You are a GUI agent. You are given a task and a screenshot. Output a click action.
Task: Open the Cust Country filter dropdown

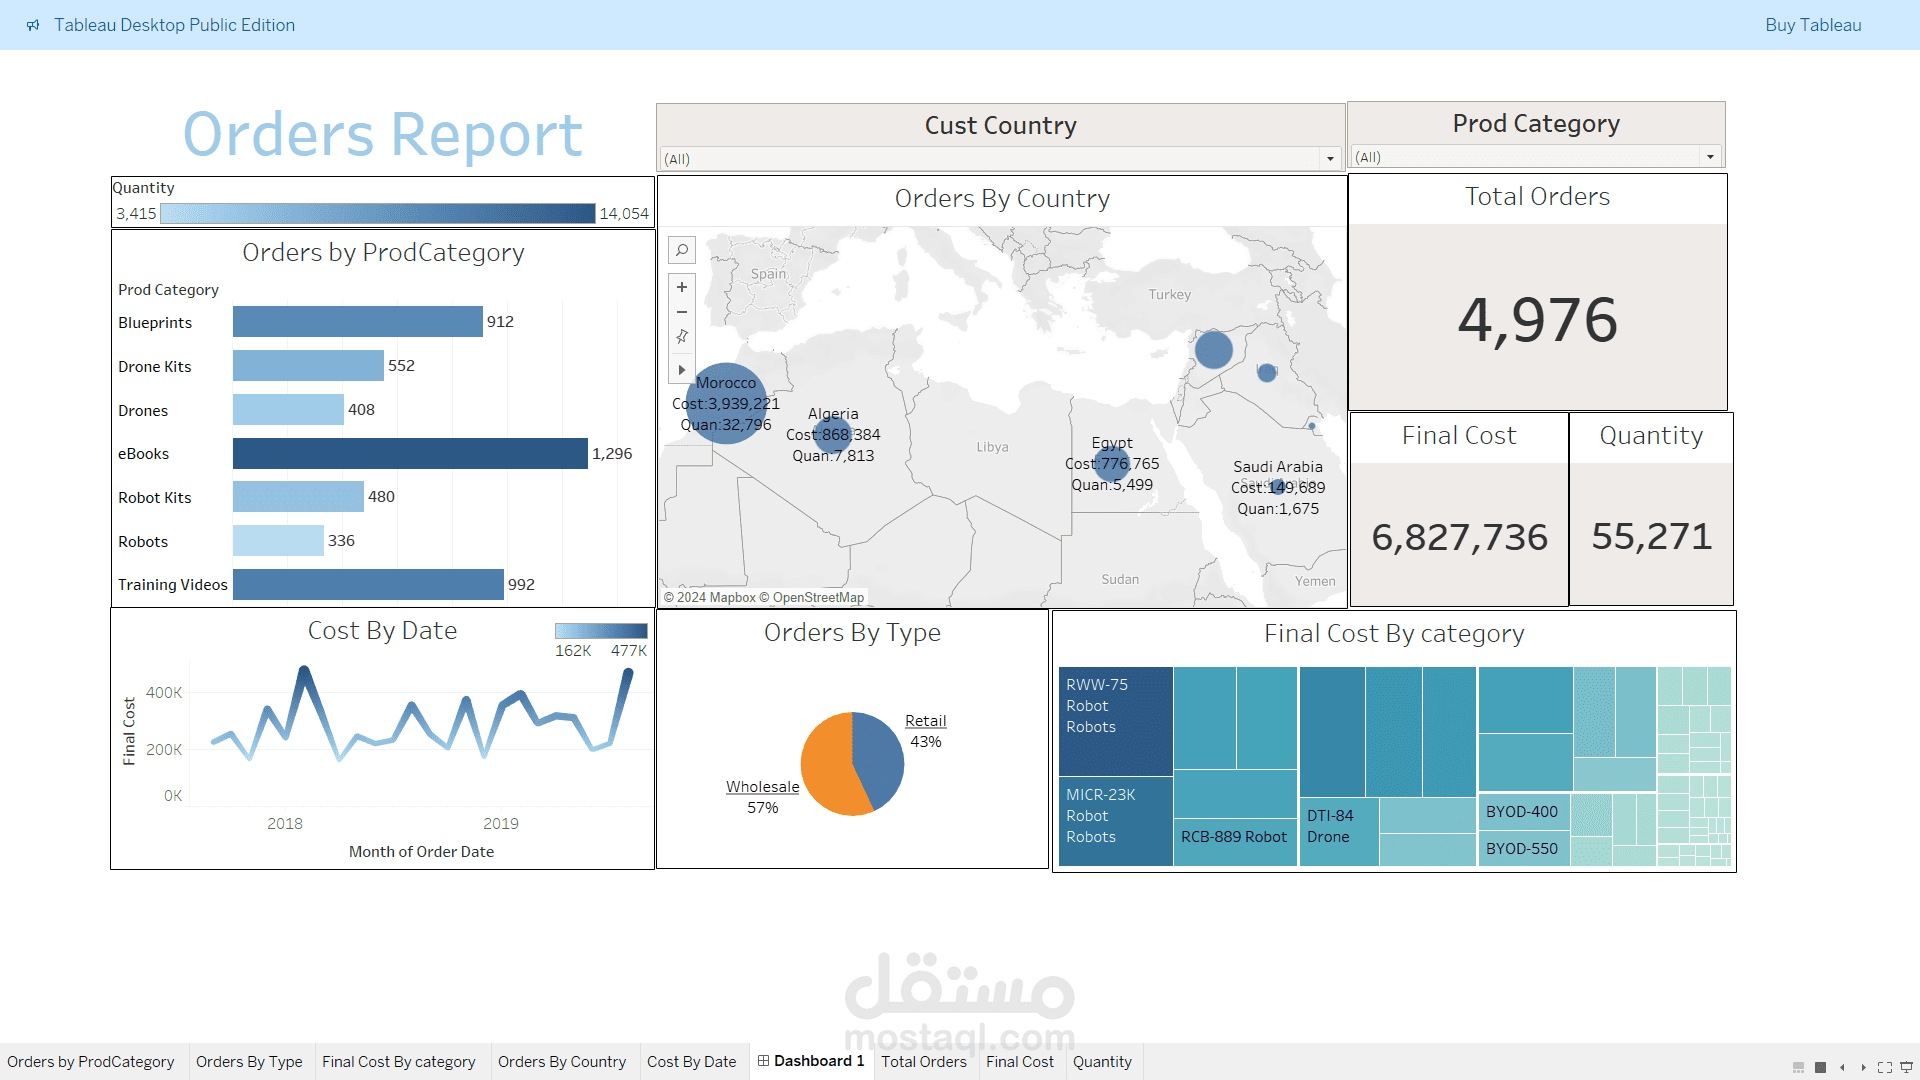pos(1330,158)
